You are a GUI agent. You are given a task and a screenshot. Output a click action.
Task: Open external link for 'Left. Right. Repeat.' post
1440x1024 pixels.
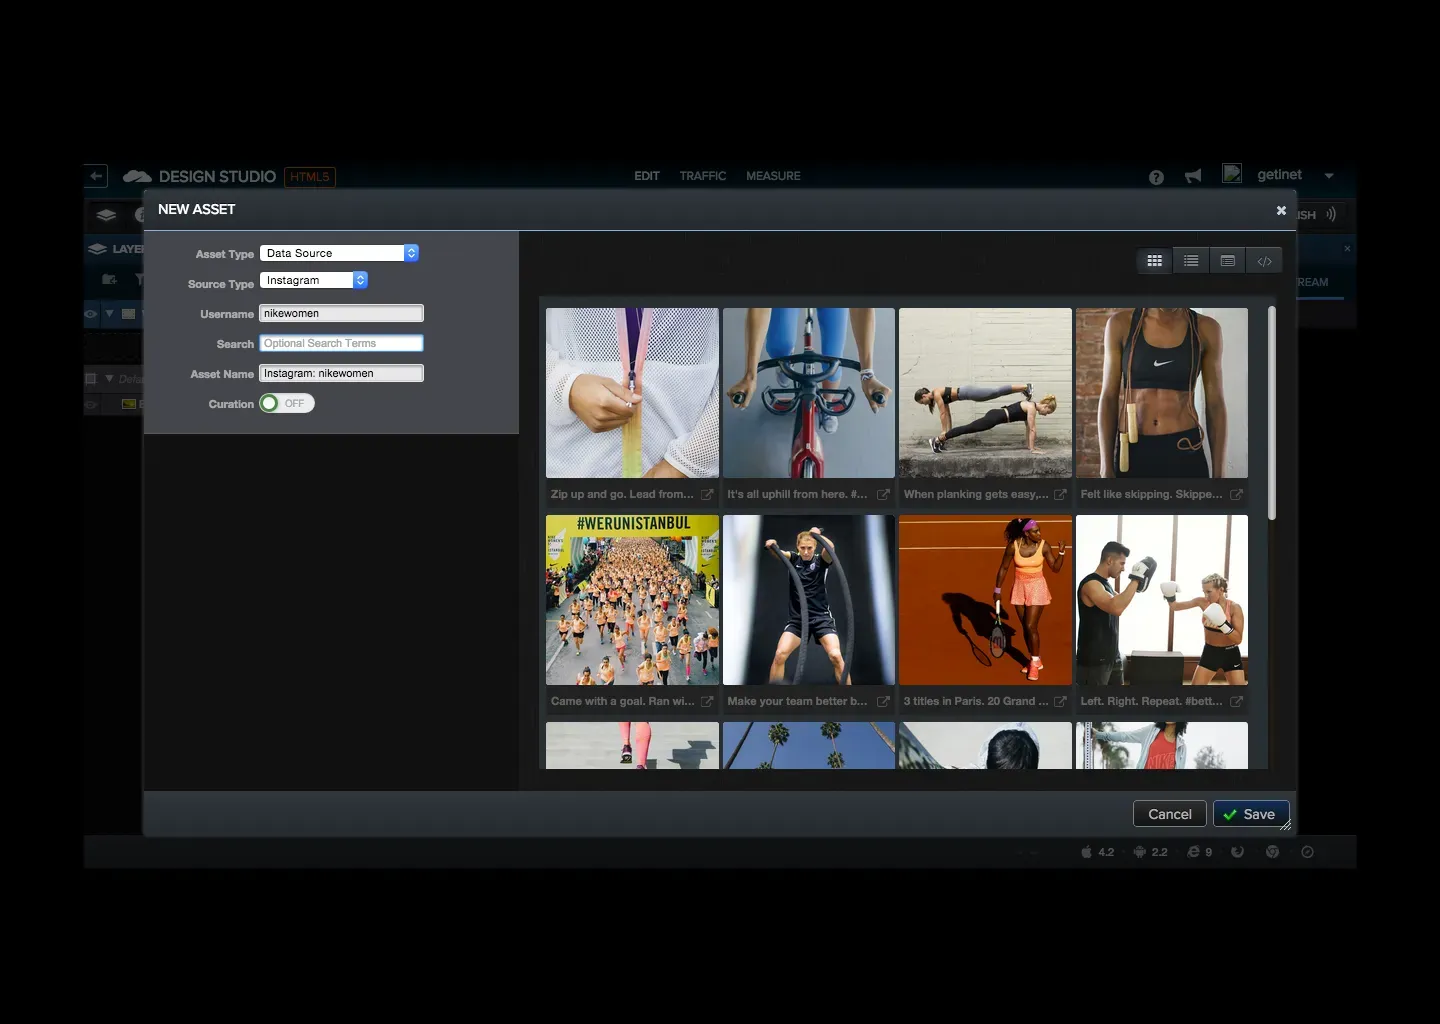(1236, 701)
